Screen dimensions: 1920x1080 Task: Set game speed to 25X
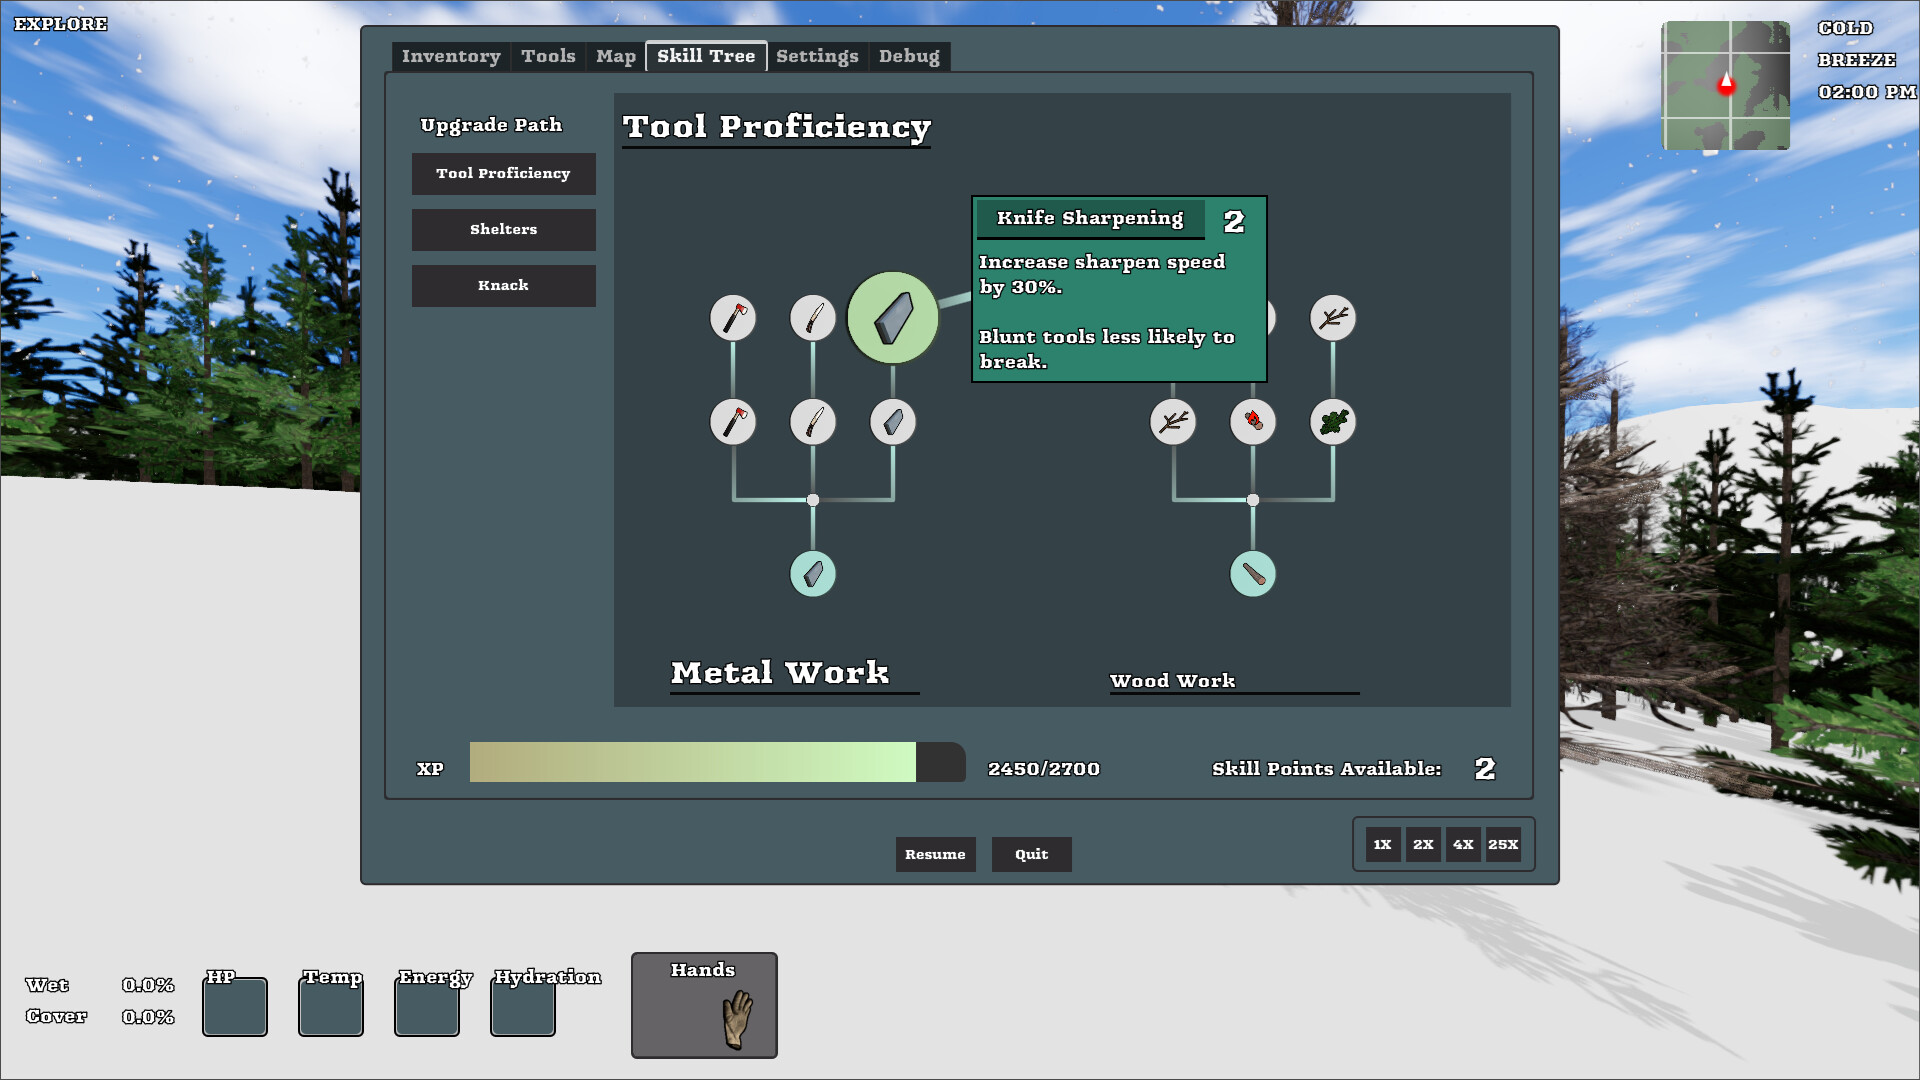click(1503, 845)
